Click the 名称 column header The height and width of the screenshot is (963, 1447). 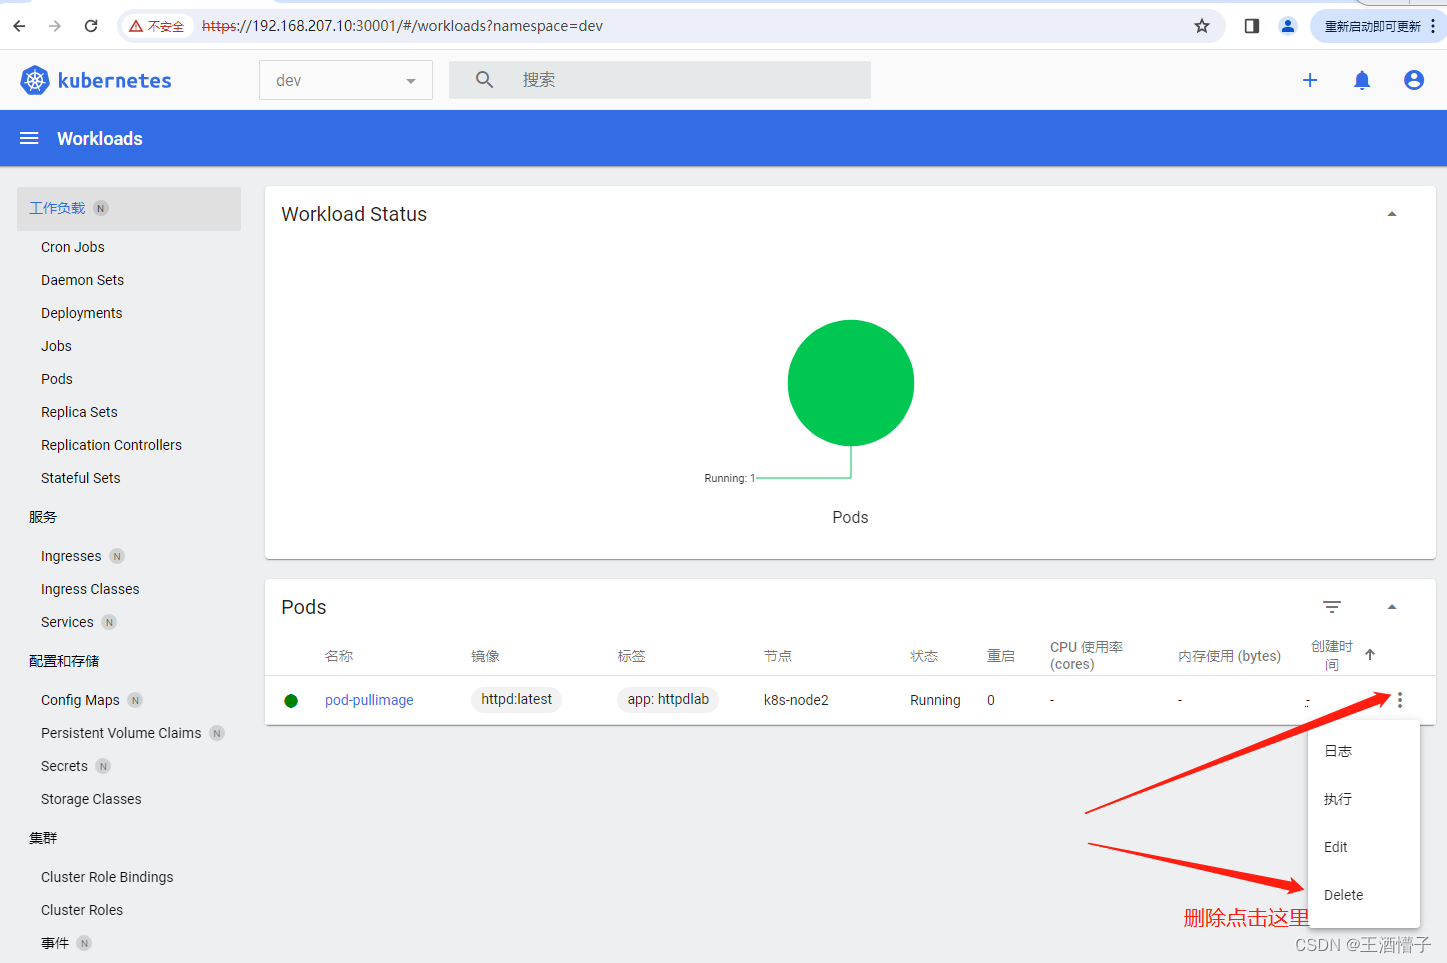tap(339, 656)
